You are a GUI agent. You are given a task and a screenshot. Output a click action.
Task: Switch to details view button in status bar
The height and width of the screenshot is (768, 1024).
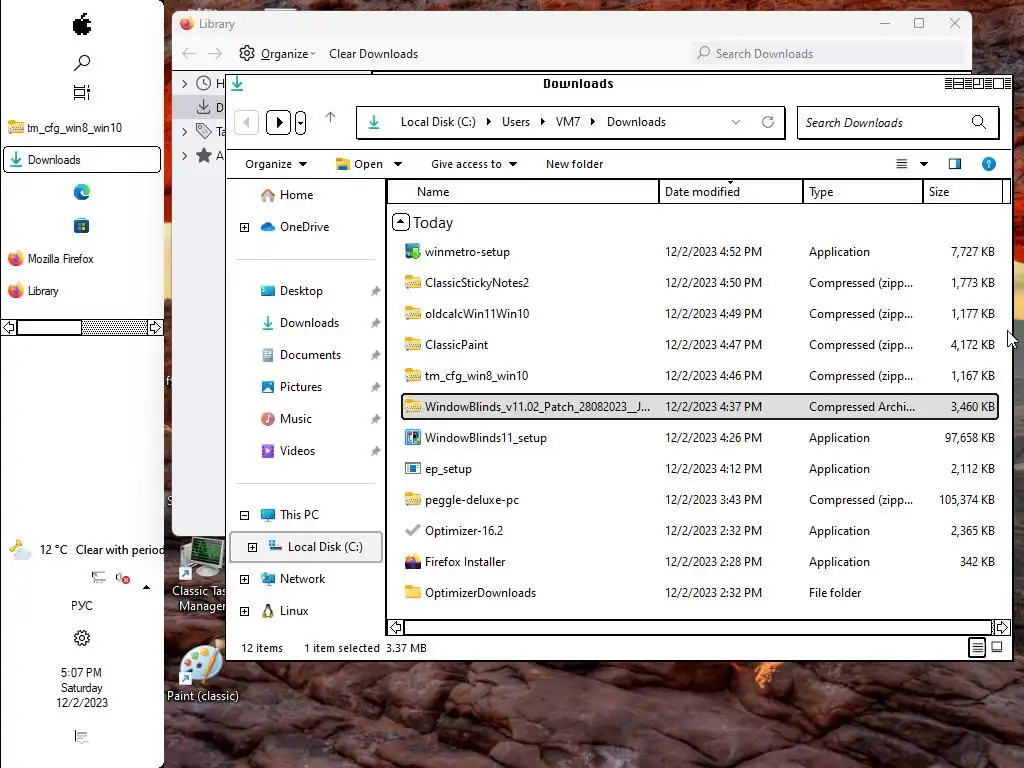977,647
